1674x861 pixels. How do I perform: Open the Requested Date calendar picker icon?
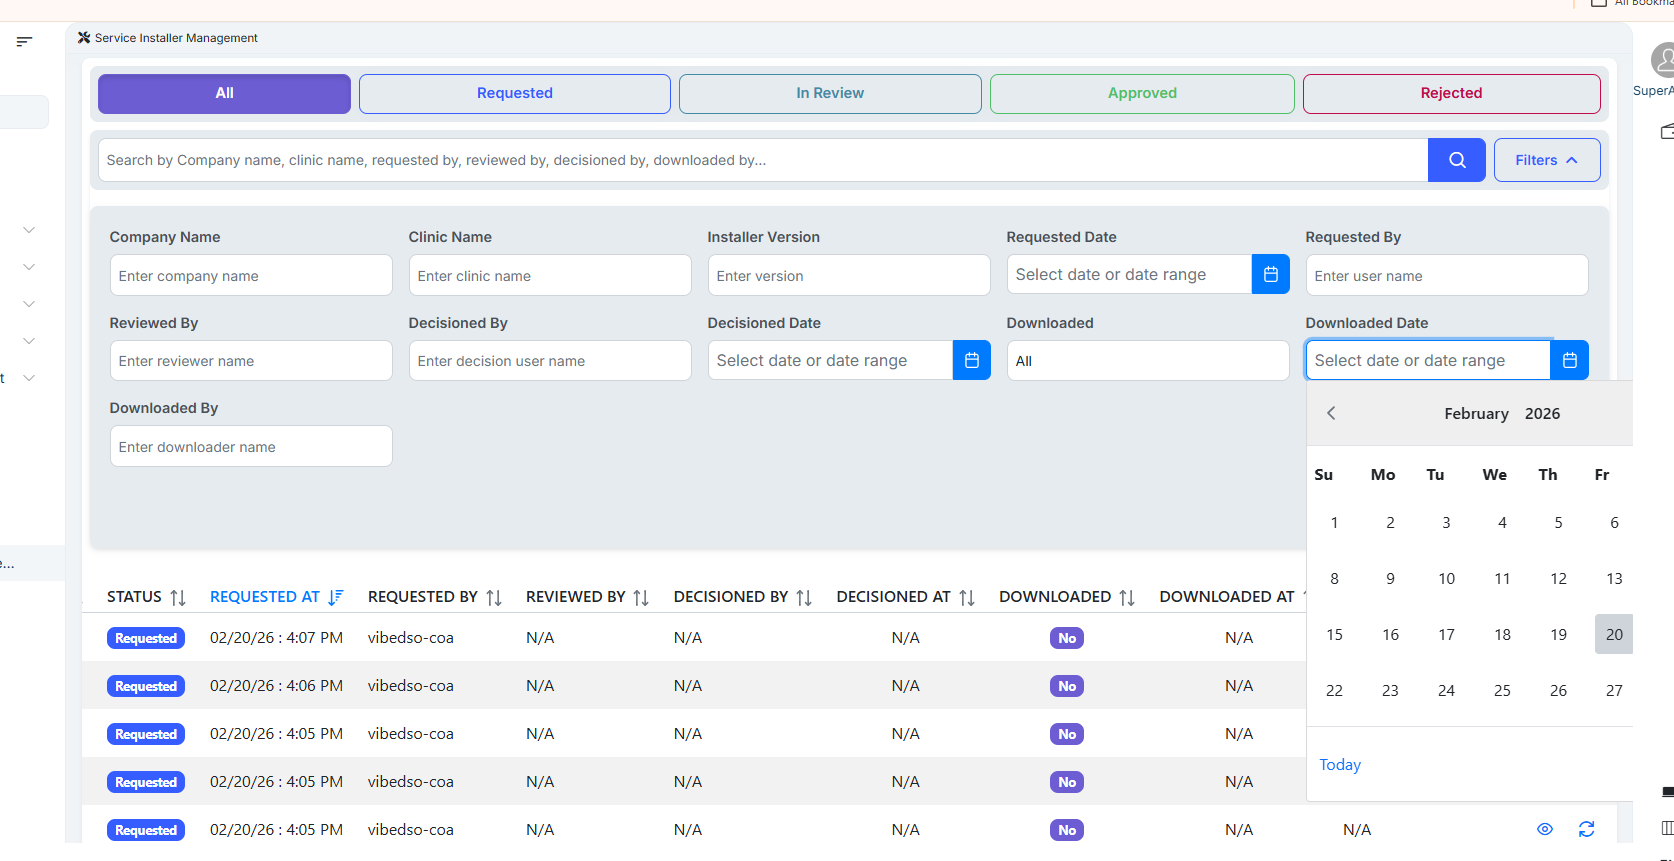[1270, 275]
